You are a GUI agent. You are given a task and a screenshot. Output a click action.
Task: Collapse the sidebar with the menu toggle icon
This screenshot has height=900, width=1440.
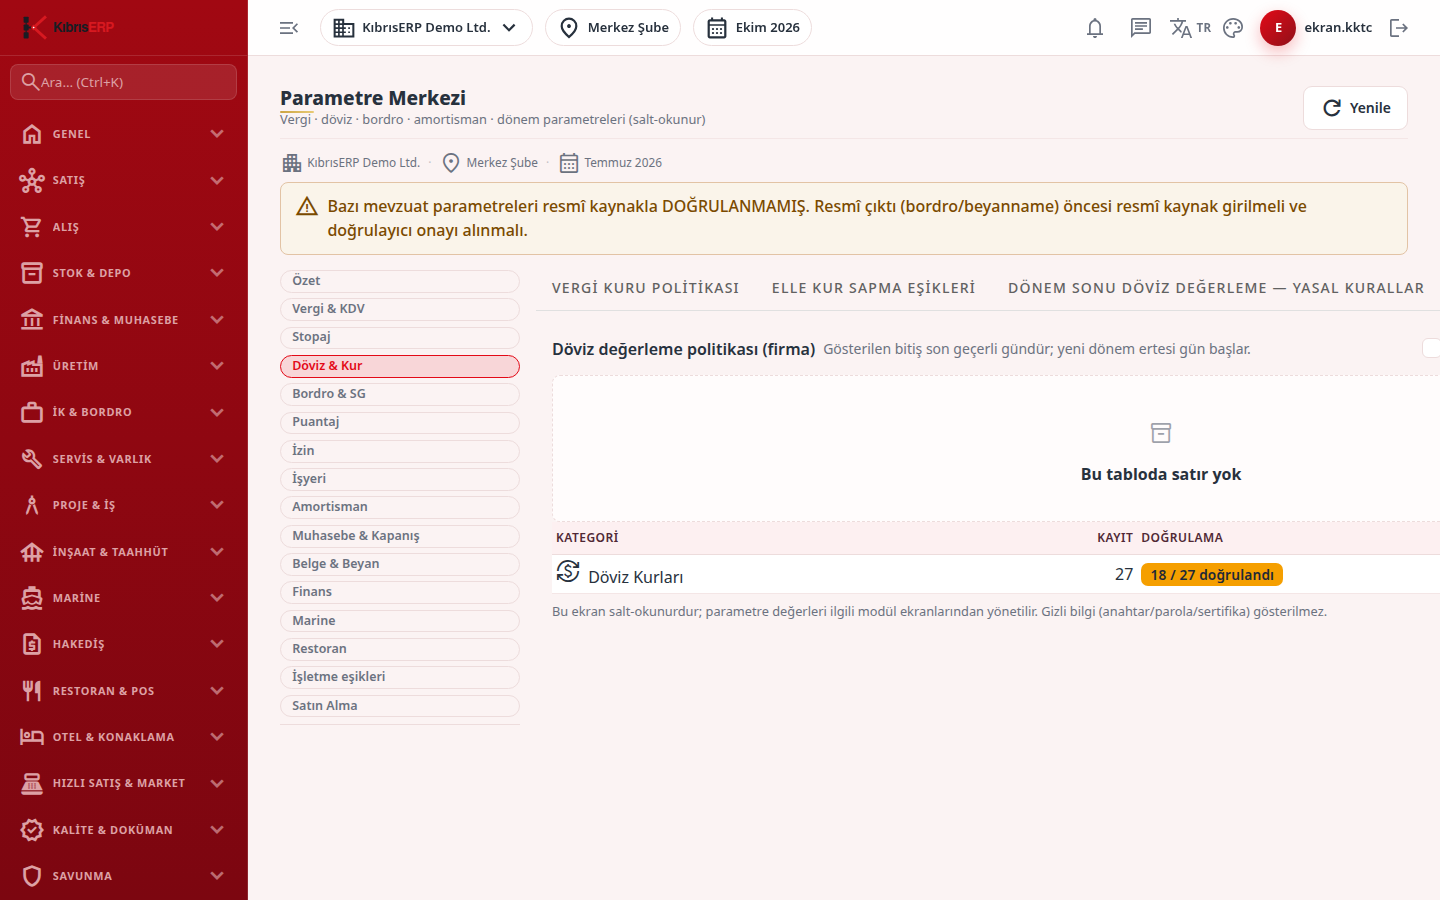(x=289, y=28)
